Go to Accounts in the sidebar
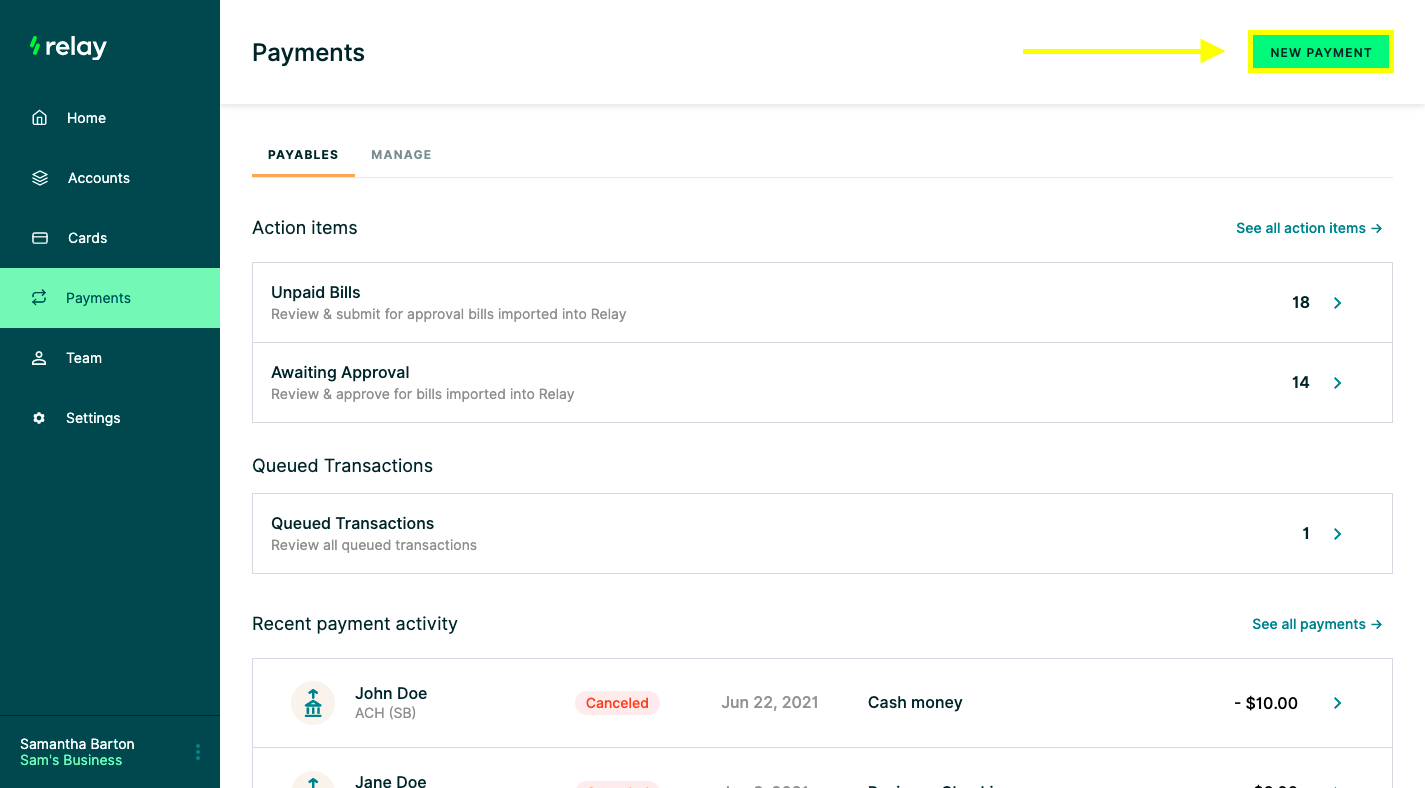1425x788 pixels. [110, 178]
